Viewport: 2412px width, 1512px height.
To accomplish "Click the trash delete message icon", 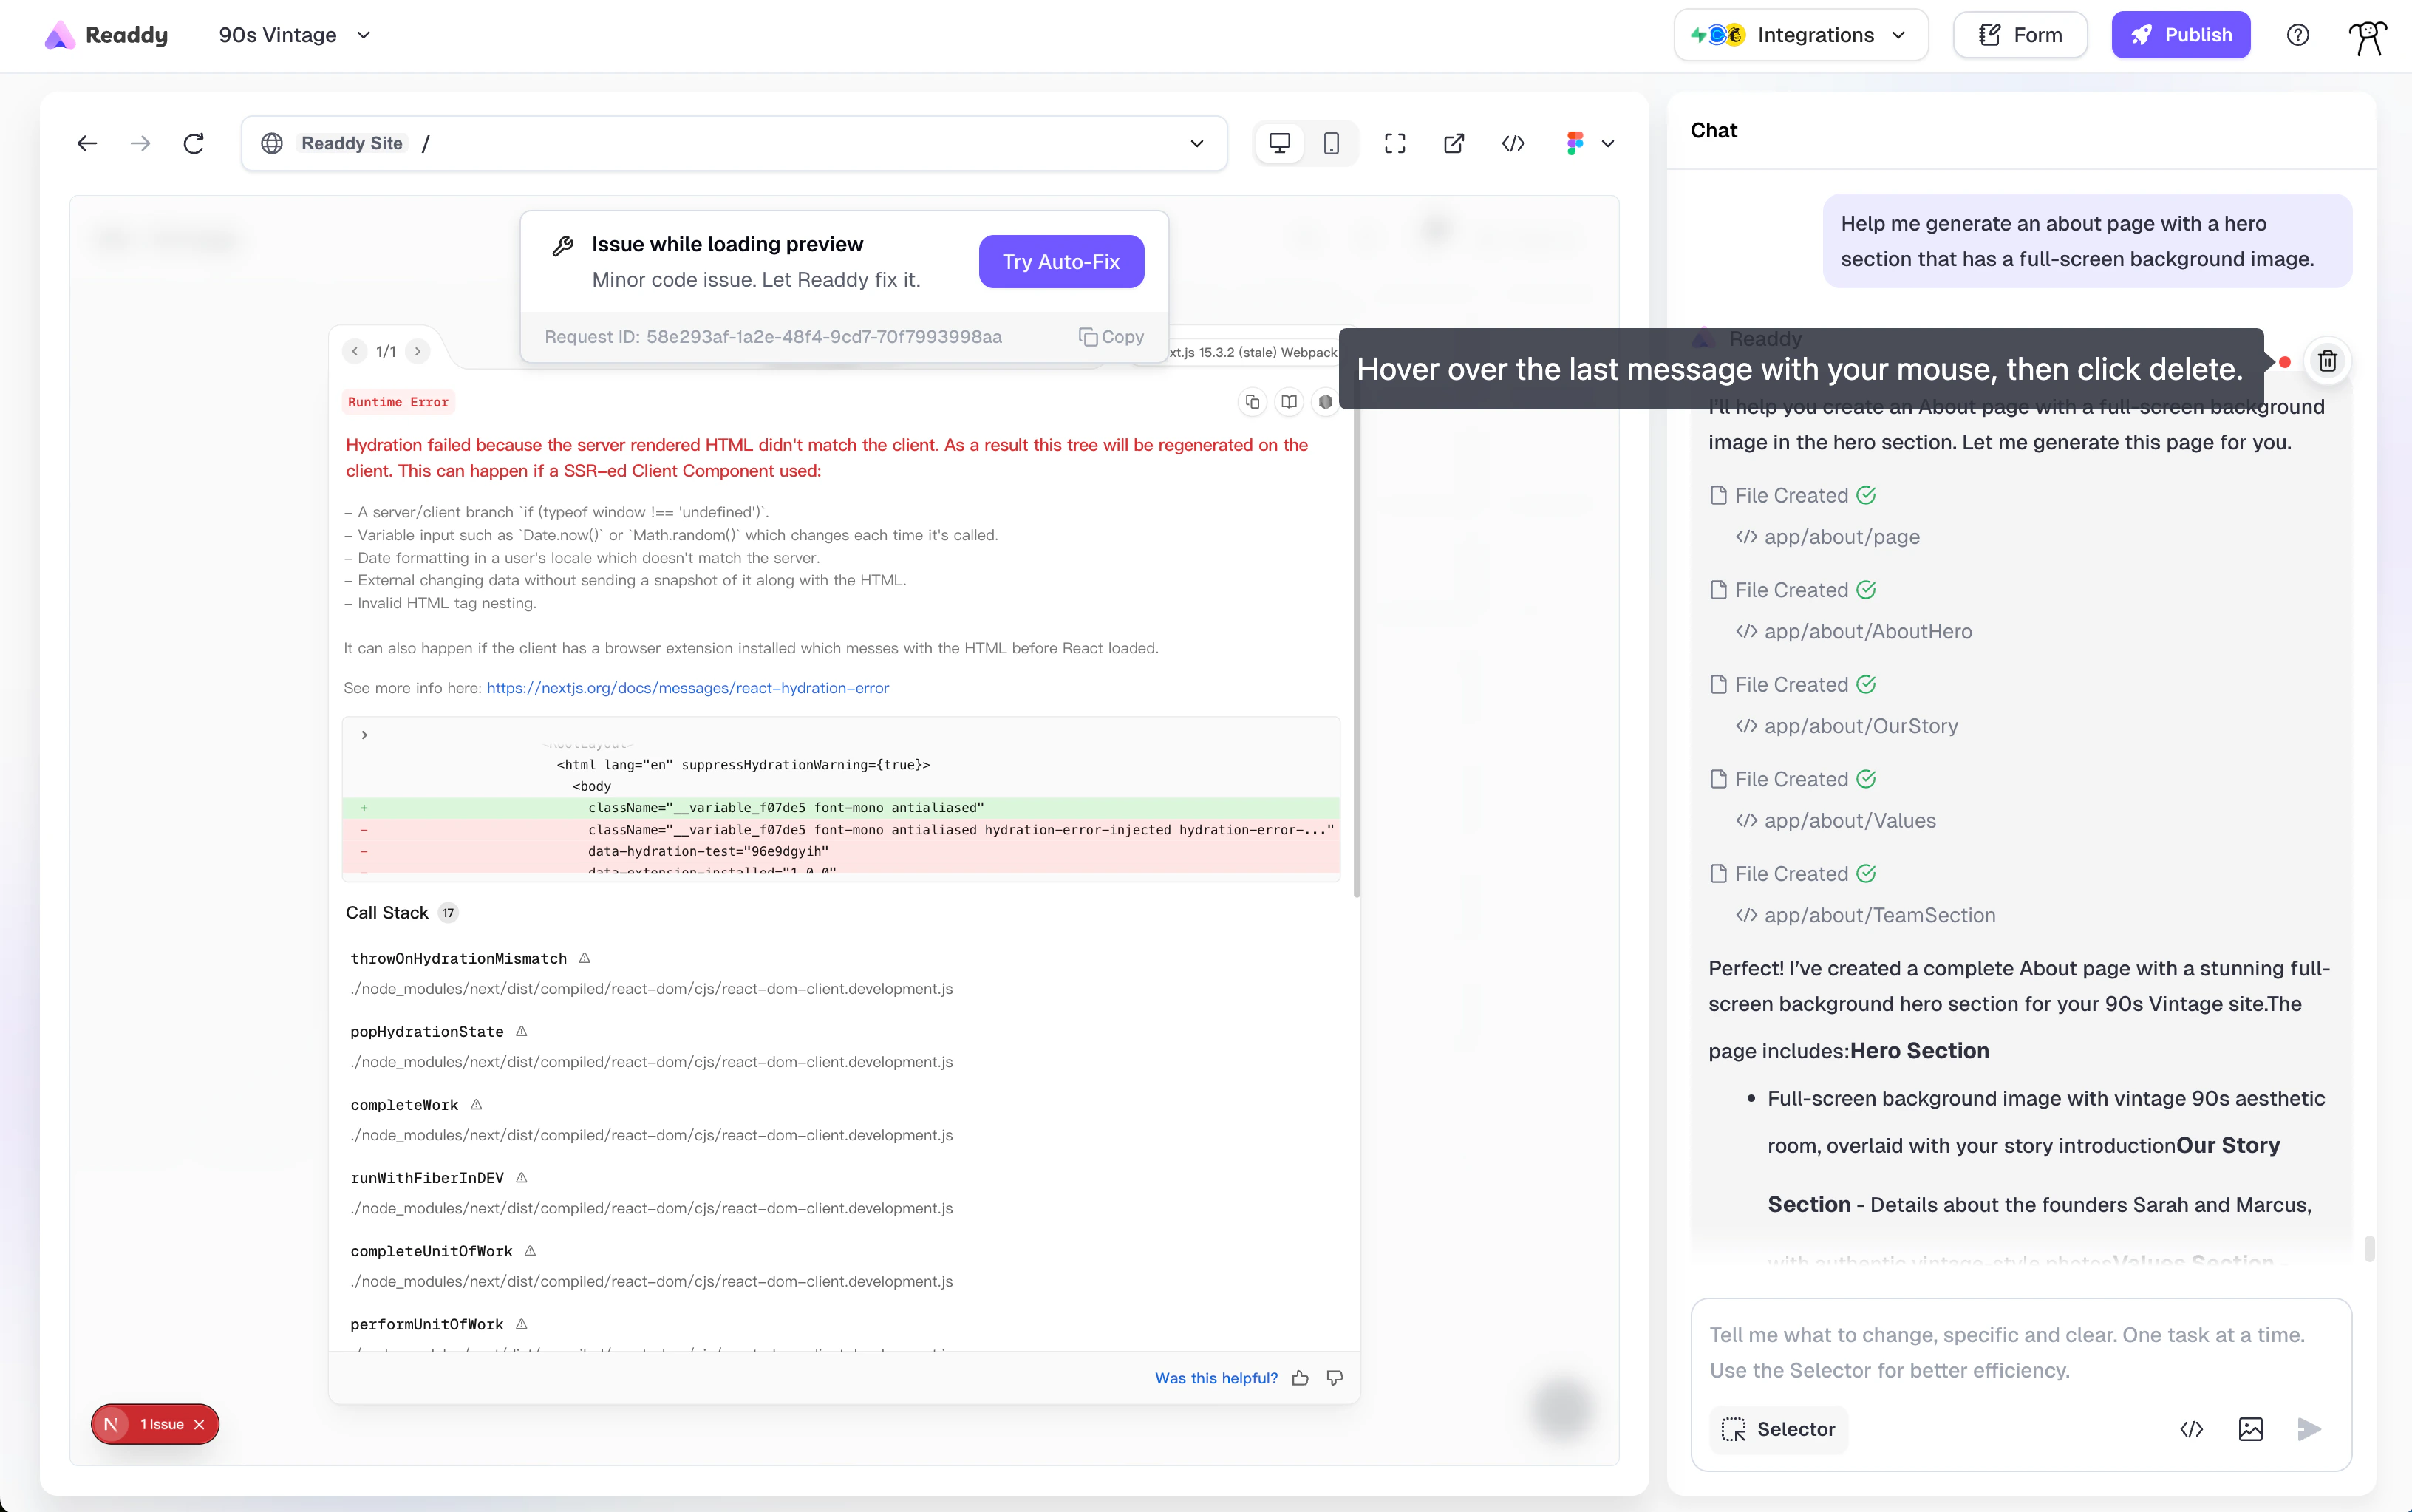I will [2327, 361].
